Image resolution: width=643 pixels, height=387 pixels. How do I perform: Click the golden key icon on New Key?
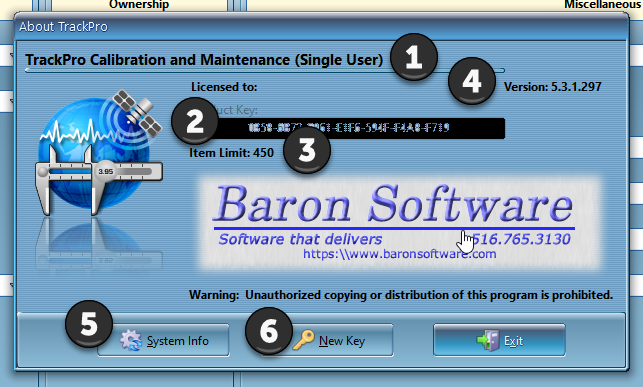pyautogui.click(x=303, y=340)
